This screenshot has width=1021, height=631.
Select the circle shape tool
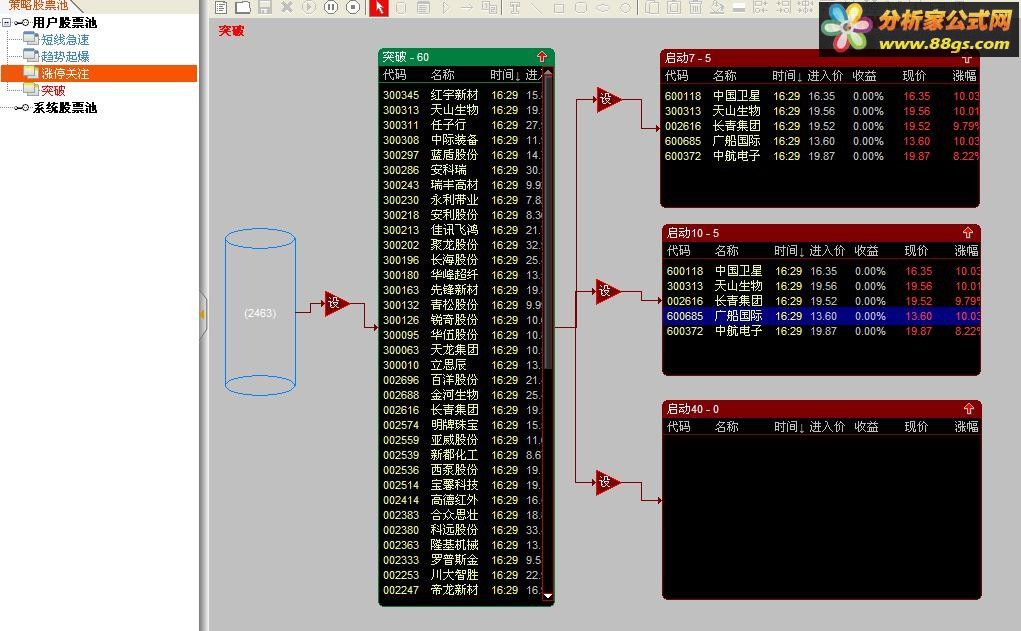pos(626,7)
